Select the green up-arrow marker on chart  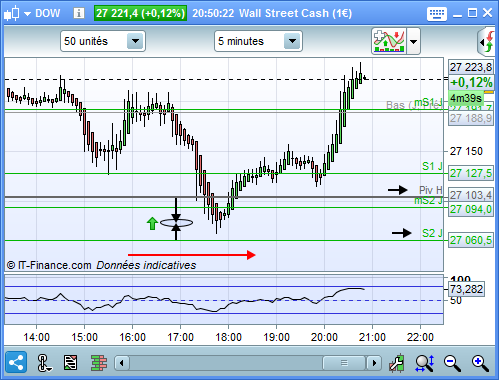pos(152,223)
